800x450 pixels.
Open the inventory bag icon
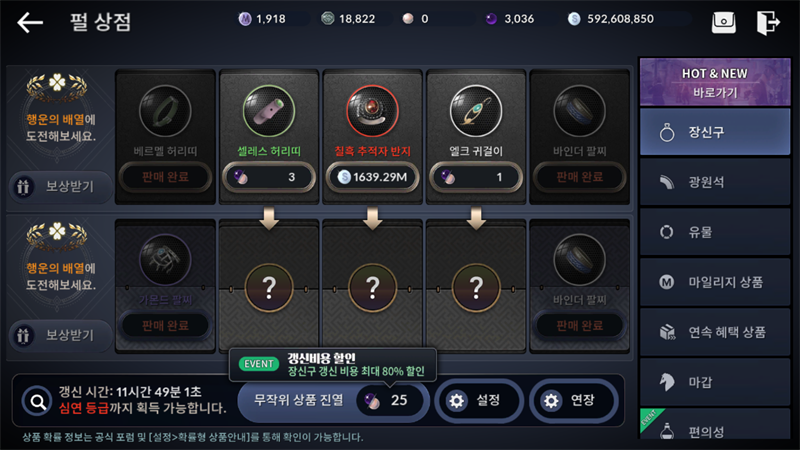click(x=723, y=22)
